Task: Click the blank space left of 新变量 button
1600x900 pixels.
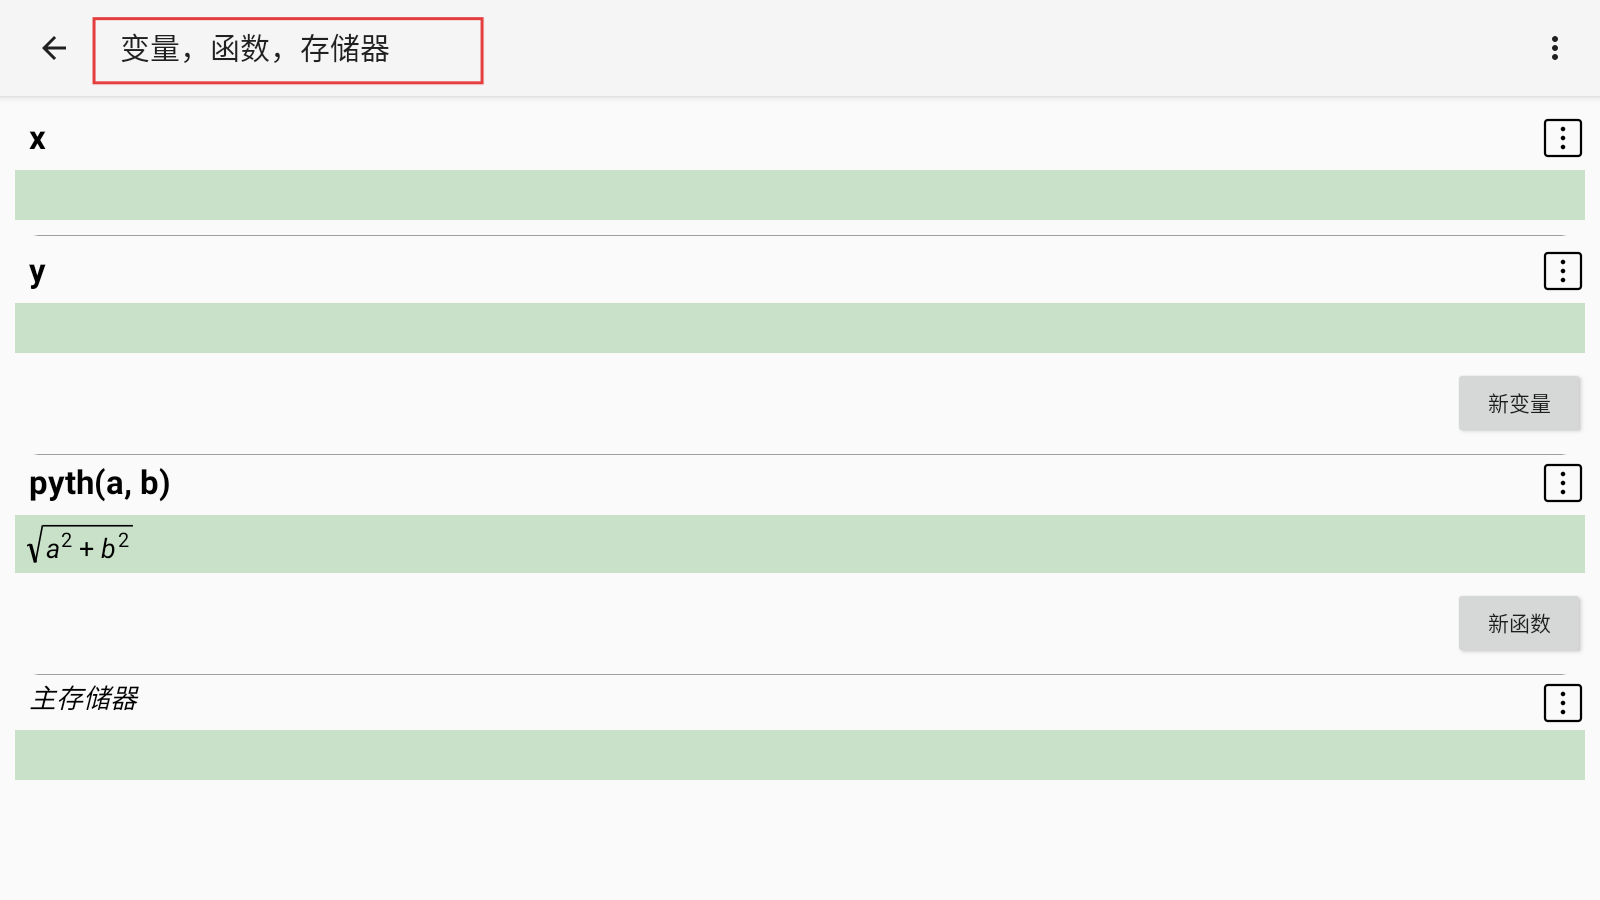Action: (x=735, y=404)
